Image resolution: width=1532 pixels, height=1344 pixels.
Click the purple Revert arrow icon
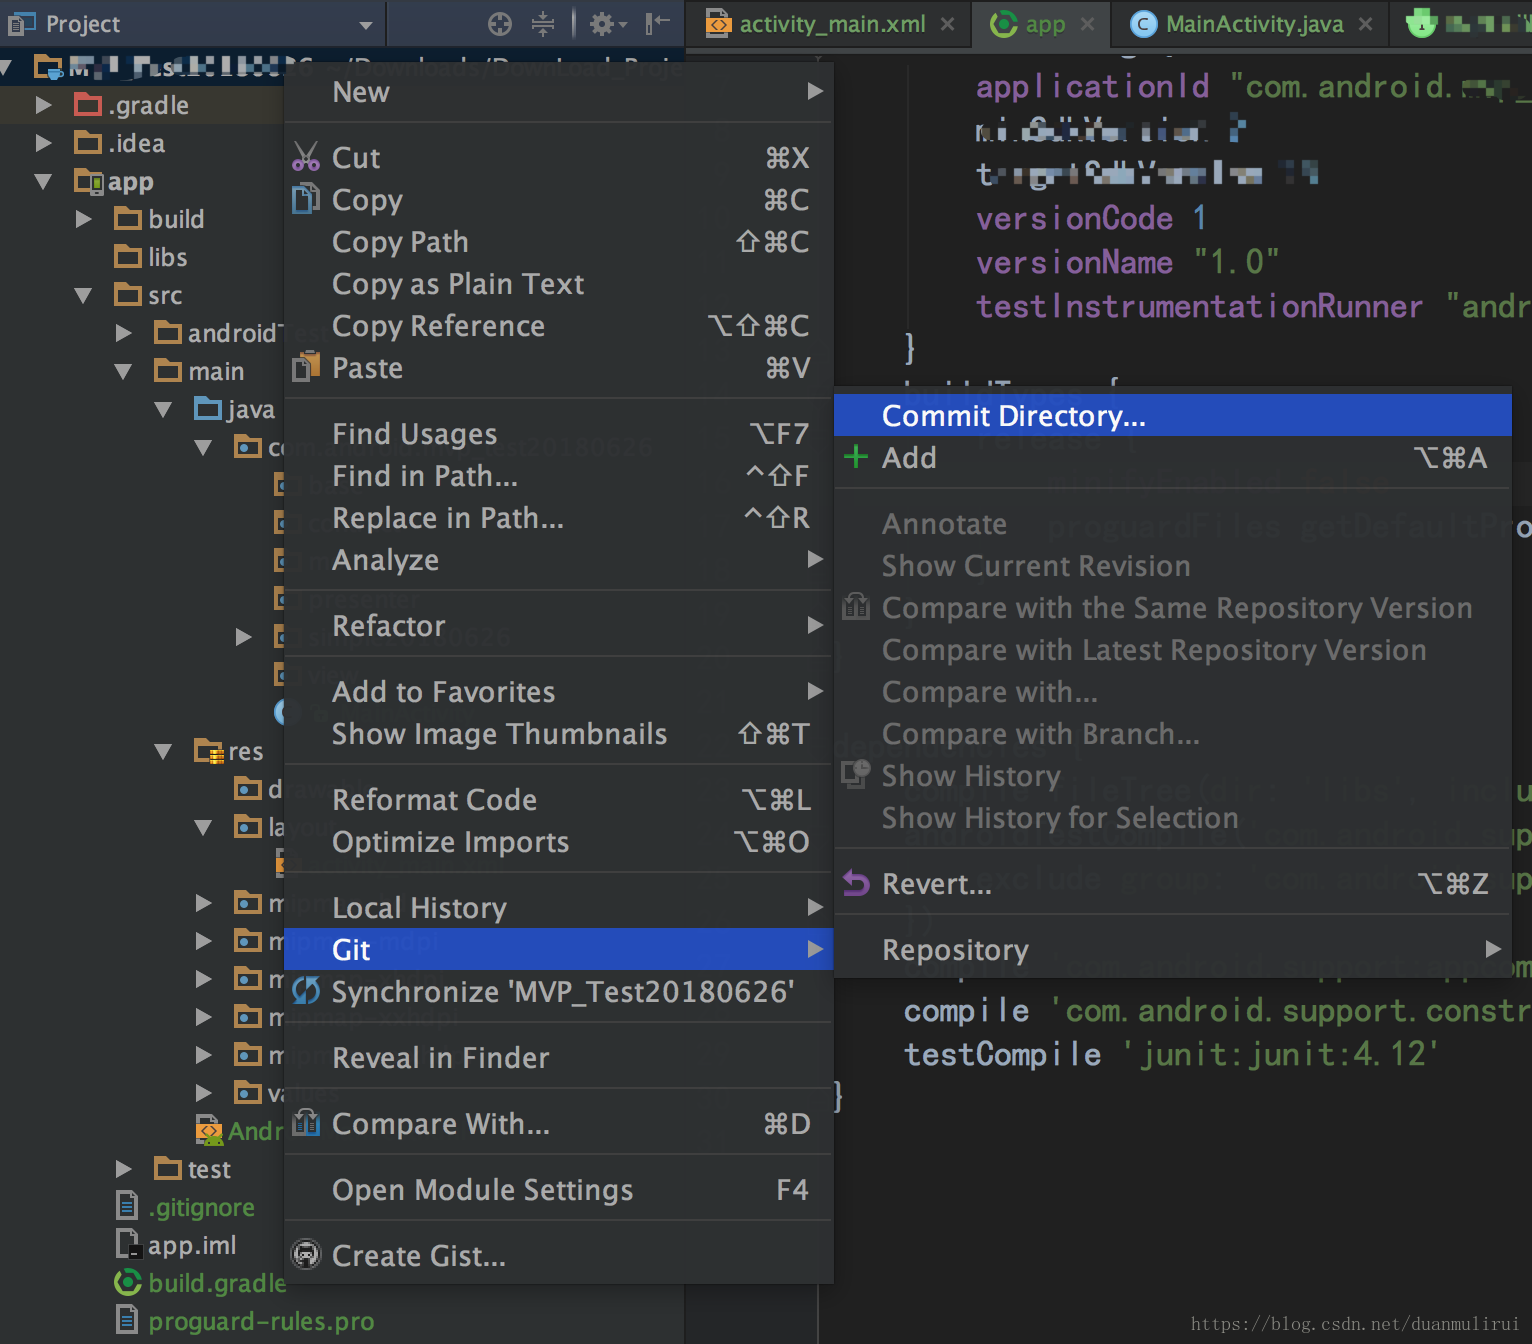pos(856,883)
